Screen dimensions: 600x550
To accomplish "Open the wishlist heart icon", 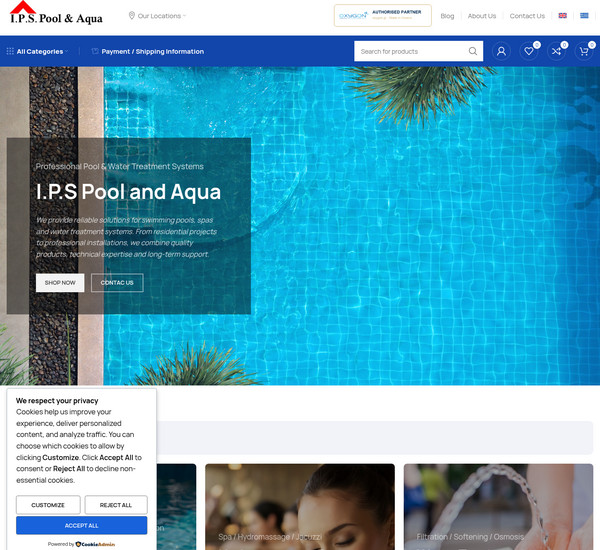I will coord(529,51).
